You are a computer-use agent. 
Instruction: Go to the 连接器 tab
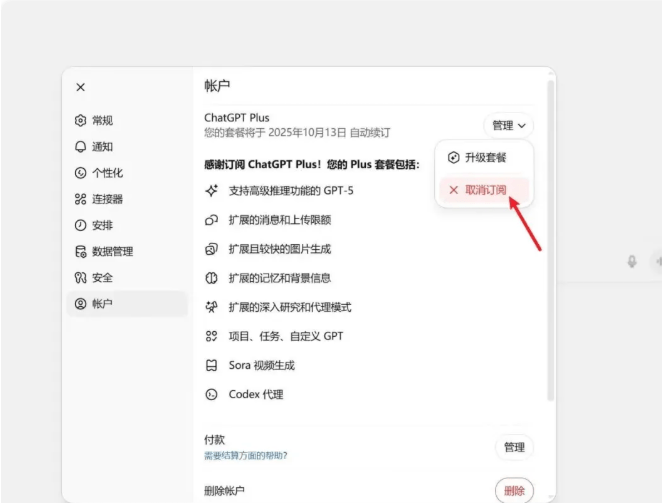click(x=127, y=199)
